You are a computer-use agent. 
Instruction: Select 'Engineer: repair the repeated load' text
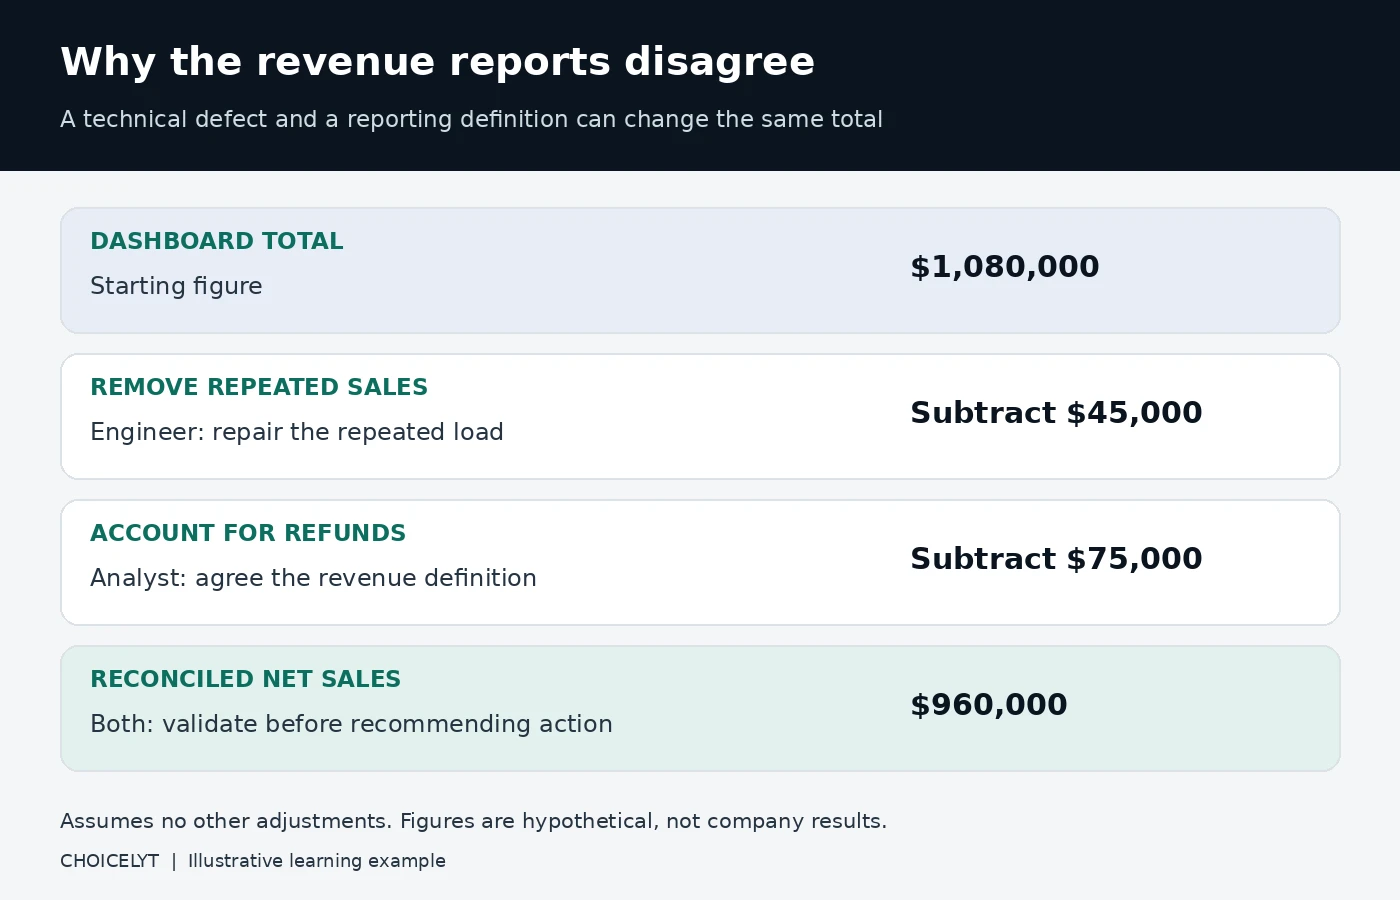(x=296, y=432)
